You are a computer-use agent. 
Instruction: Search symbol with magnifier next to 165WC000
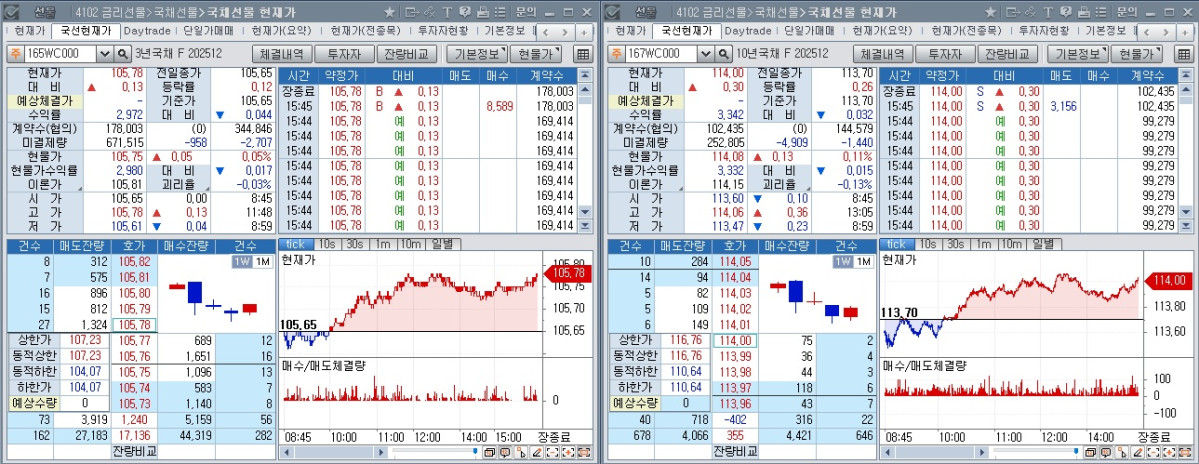point(123,54)
